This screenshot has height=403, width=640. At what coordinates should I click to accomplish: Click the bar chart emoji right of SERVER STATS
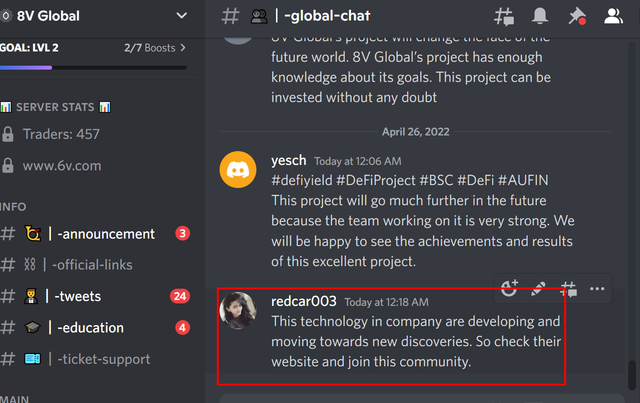pos(105,107)
